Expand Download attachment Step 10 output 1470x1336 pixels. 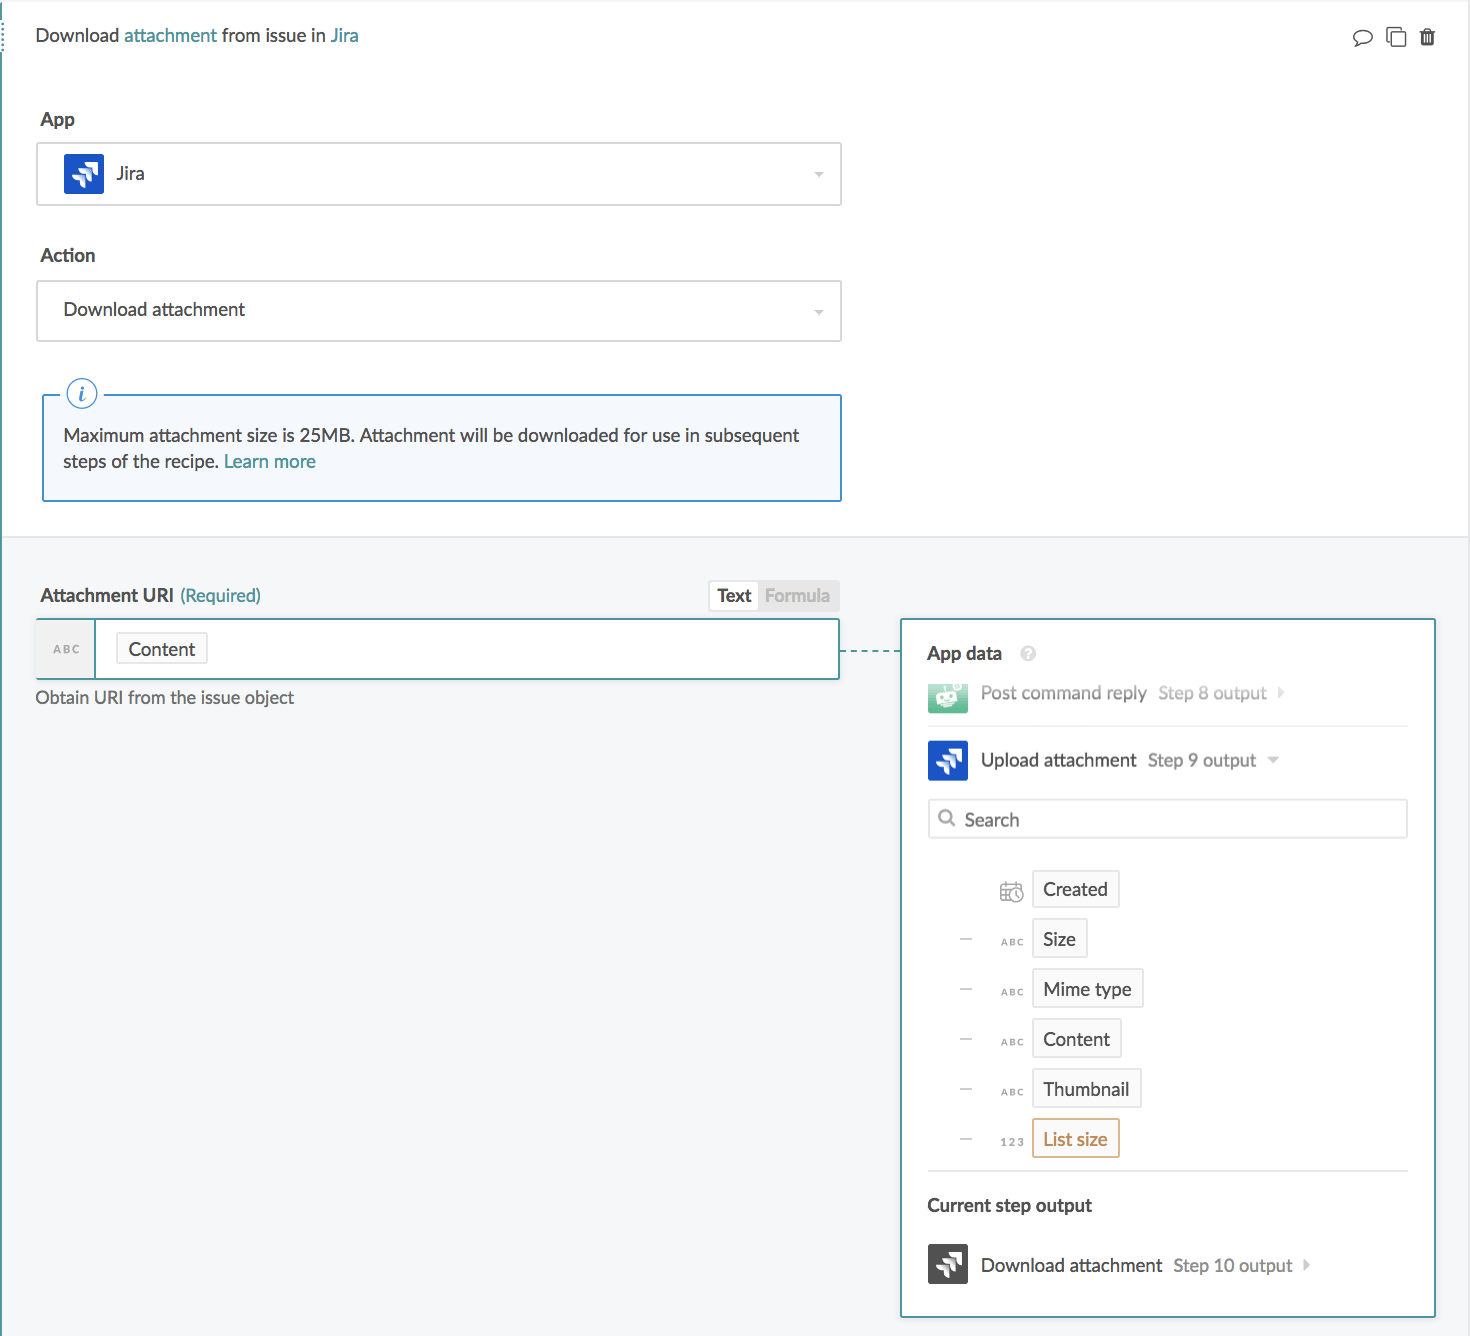coord(1306,1265)
